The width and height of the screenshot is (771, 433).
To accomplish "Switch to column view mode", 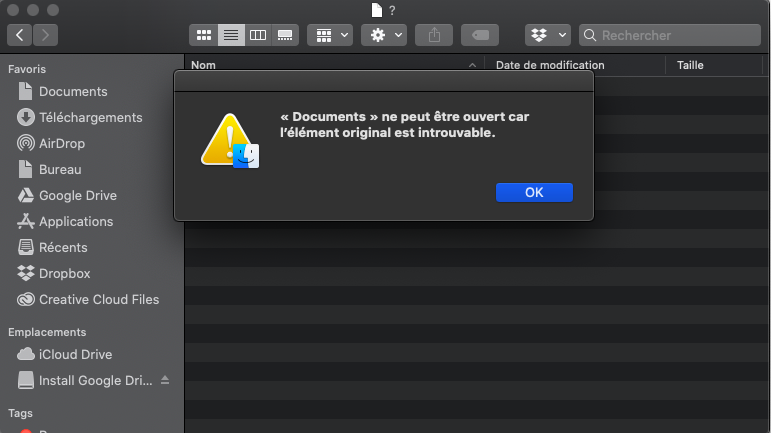I will click(258, 35).
